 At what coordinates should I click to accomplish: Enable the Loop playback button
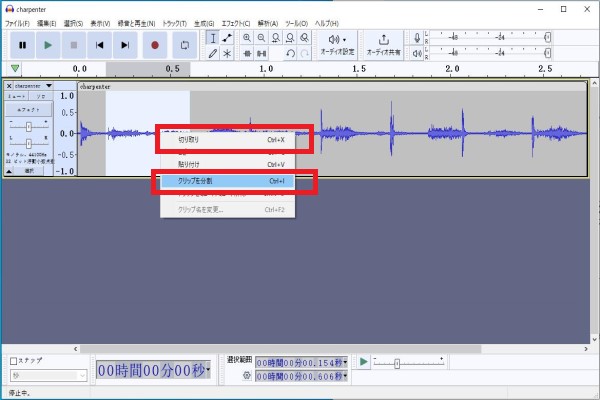click(184, 45)
